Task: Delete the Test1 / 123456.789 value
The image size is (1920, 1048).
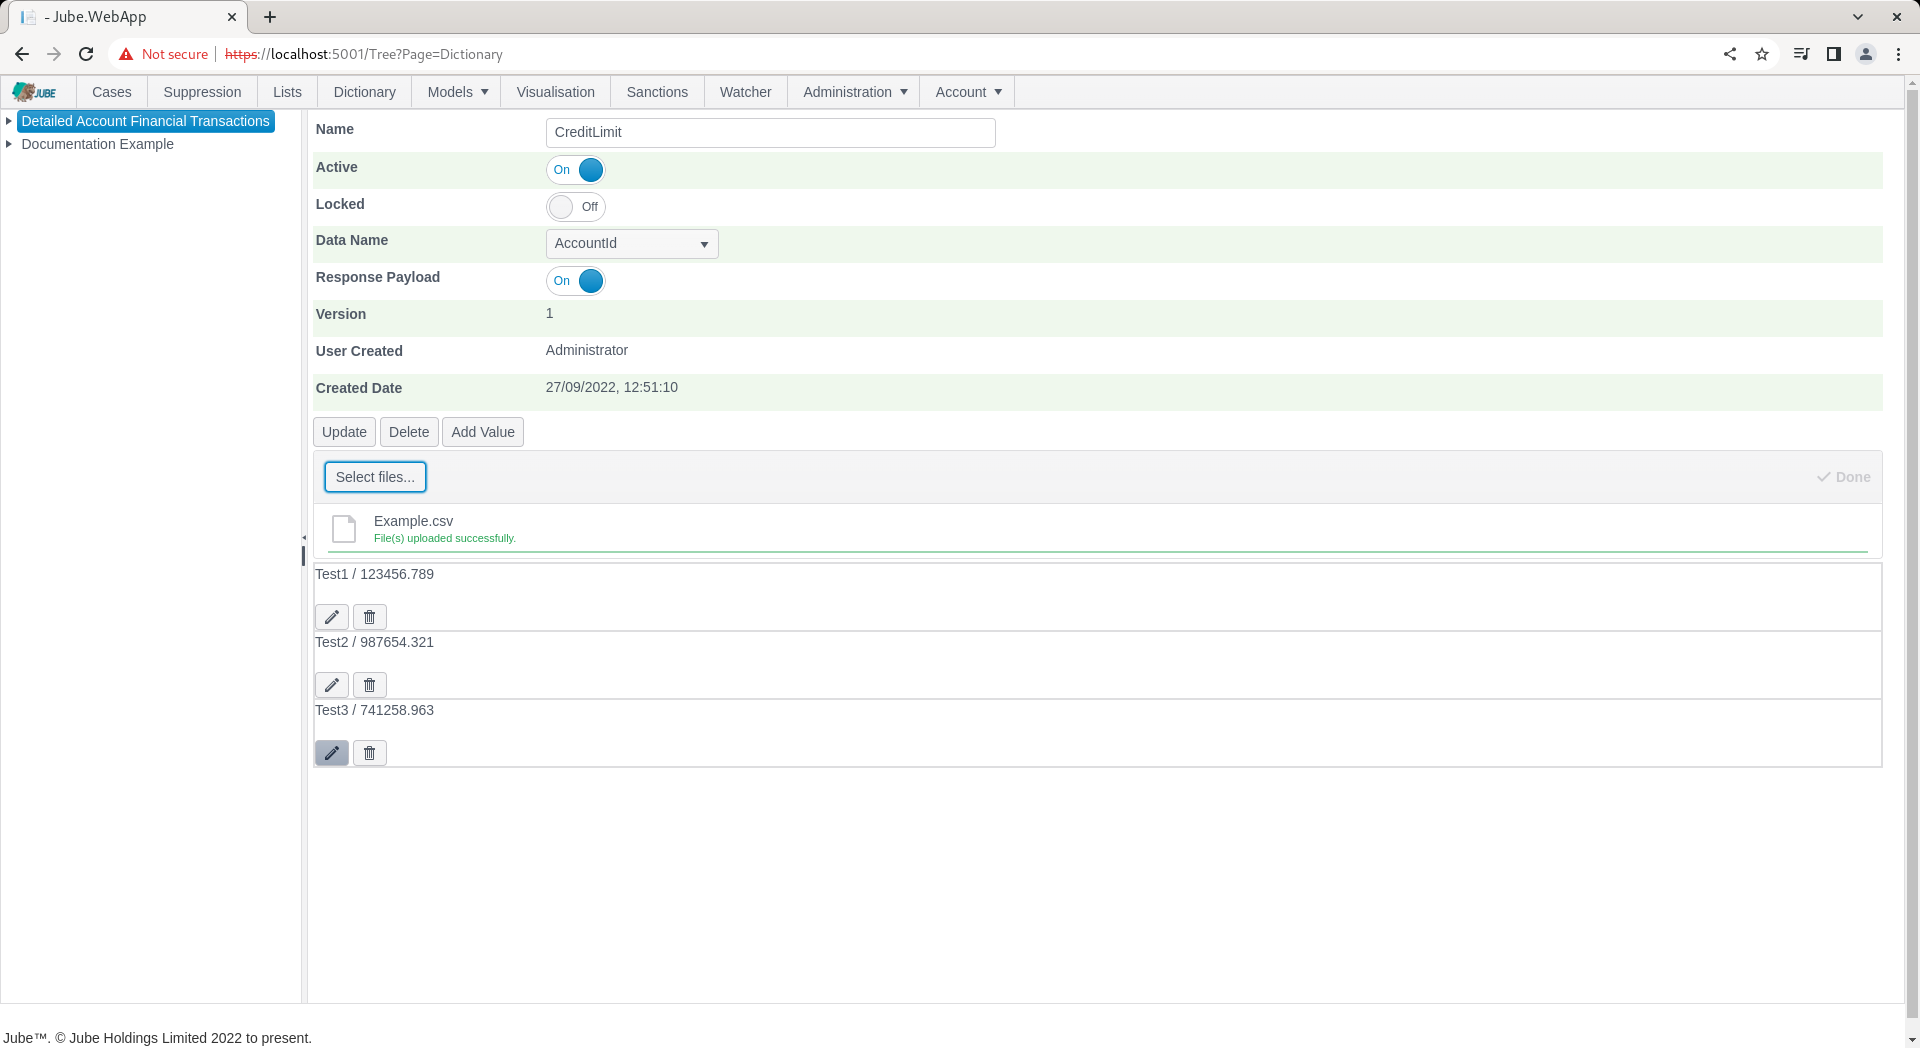Action: point(370,617)
